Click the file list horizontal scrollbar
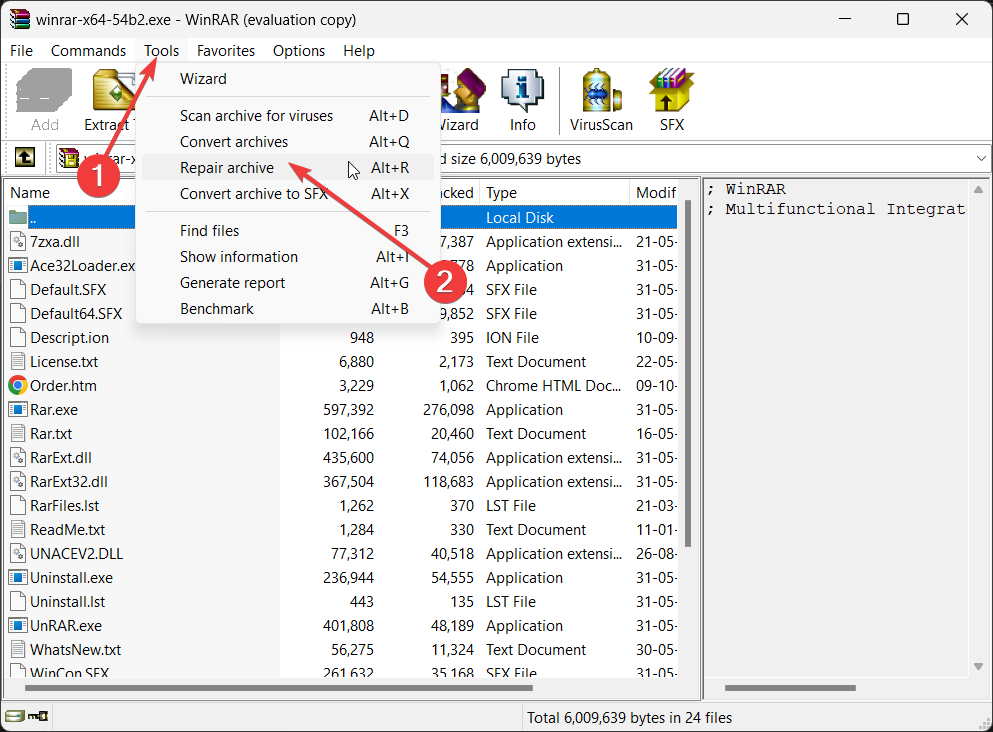This screenshot has height=732, width=993. 279,688
